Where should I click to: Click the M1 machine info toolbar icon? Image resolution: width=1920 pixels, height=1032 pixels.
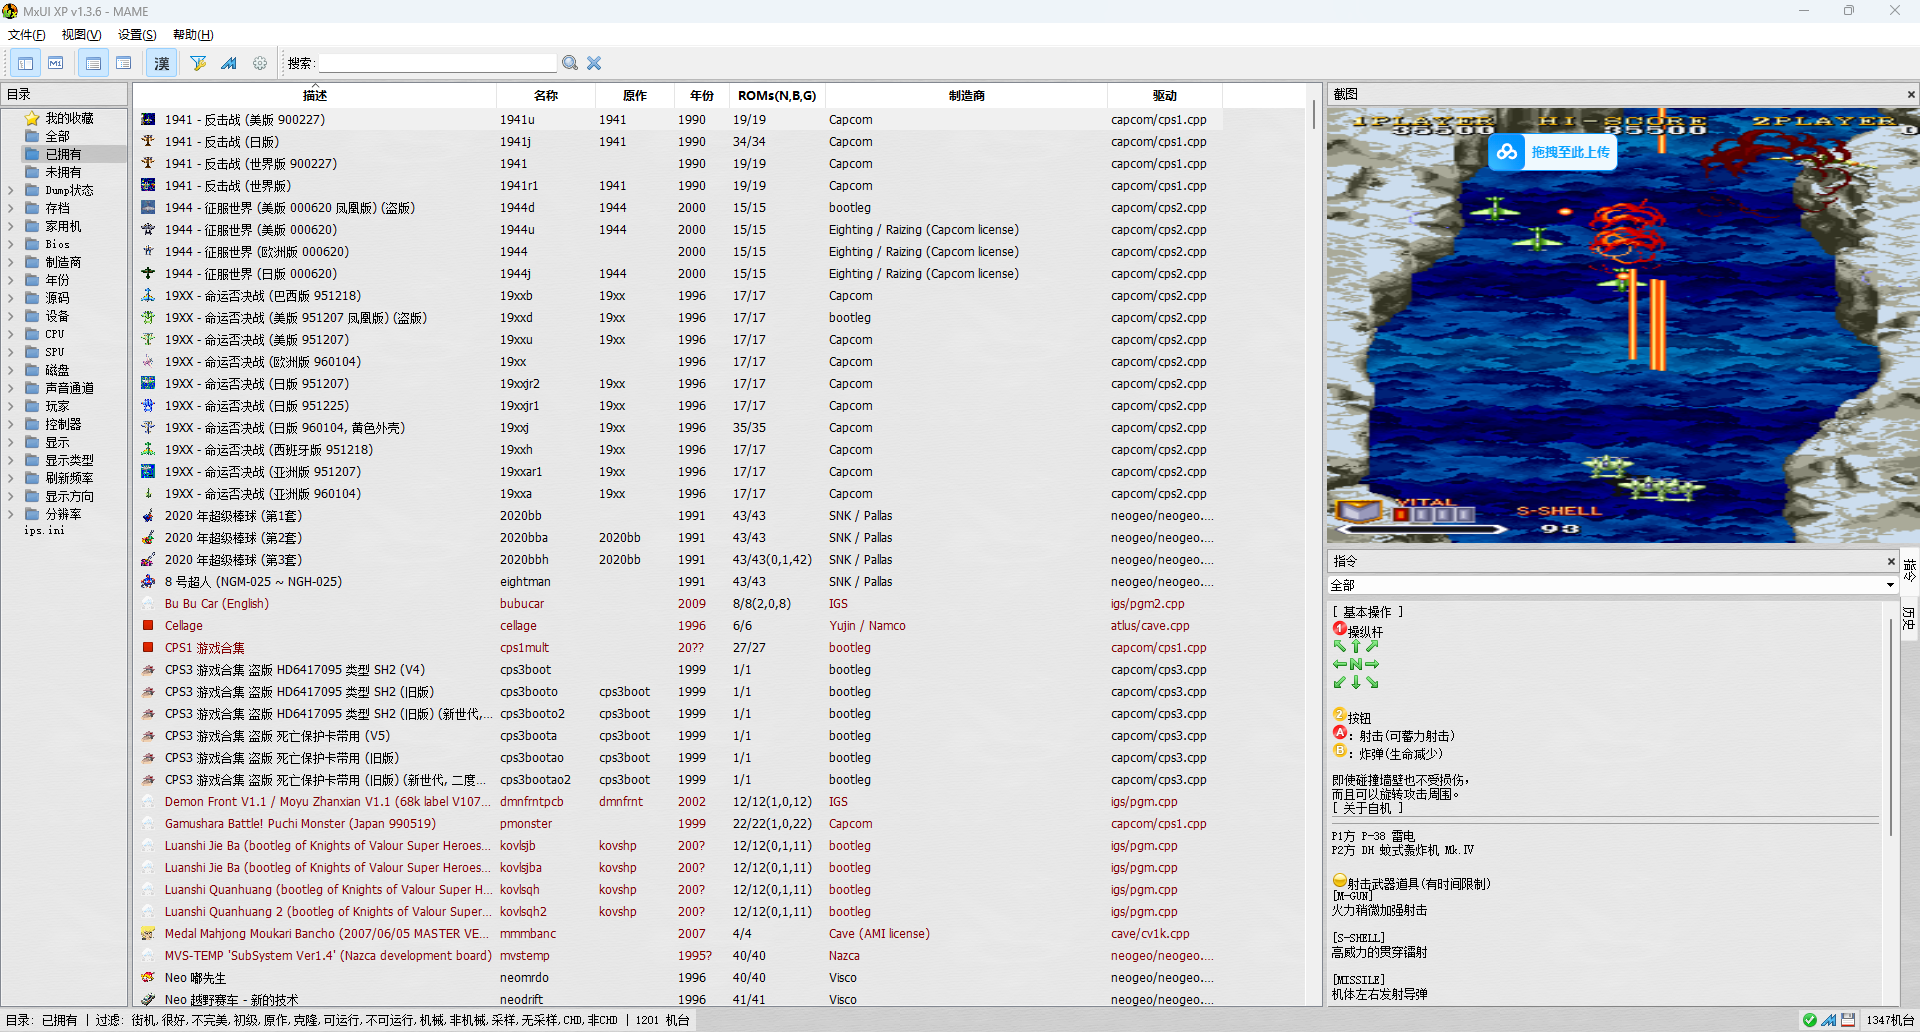point(56,63)
